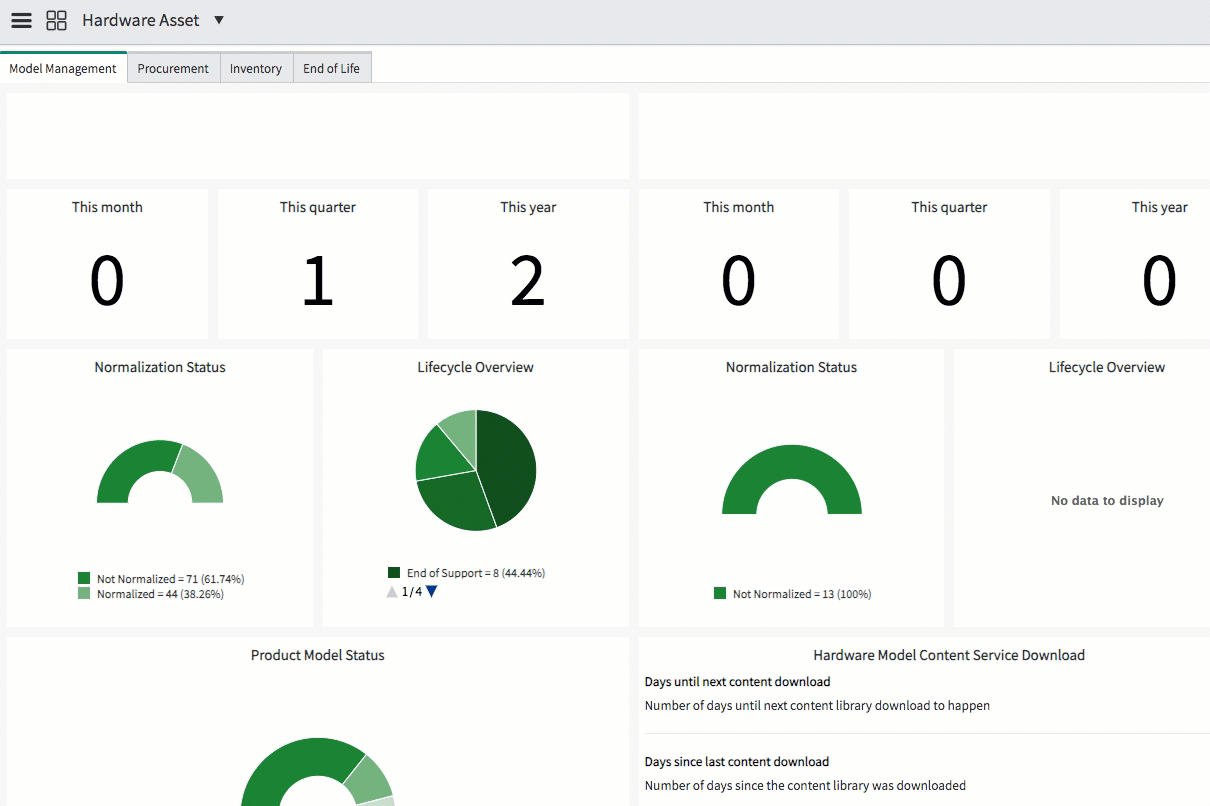Click the left Lifecycle Overview pie chart
The width and height of the screenshot is (1210, 806).
(476, 470)
